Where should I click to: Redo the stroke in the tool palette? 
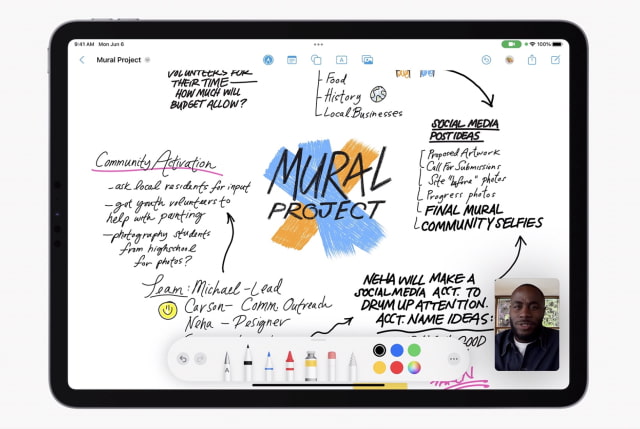pyautogui.click(x=200, y=359)
